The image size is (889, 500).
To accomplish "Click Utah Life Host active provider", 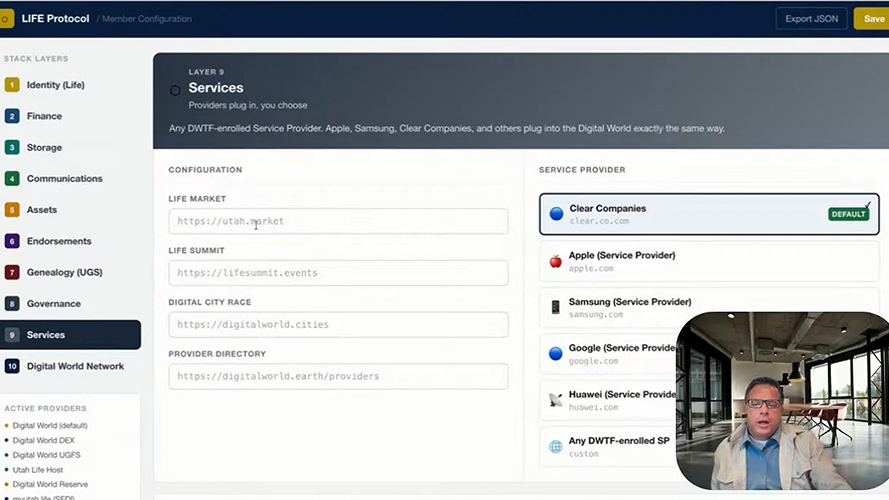I will [38, 469].
